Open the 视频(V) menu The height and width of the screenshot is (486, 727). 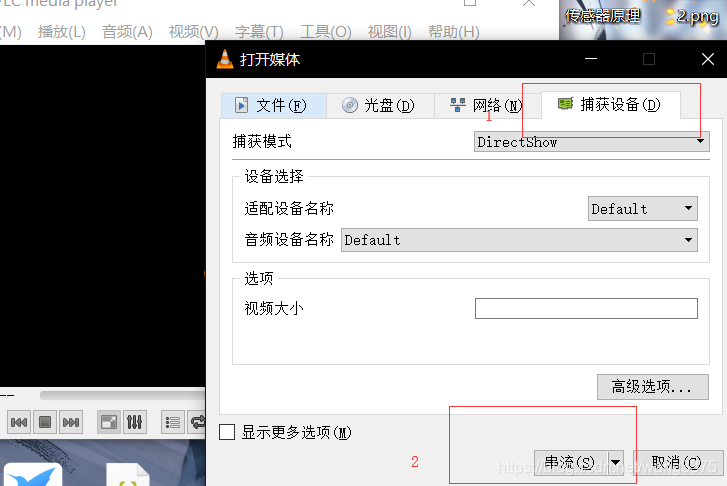[x=193, y=32]
